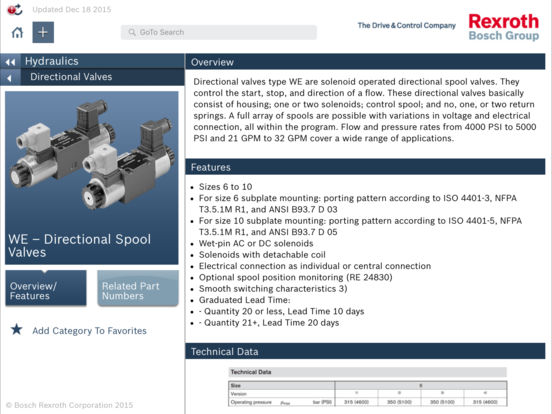
Task: Click "Solenoids with detachable coil" line
Action: pos(262,255)
